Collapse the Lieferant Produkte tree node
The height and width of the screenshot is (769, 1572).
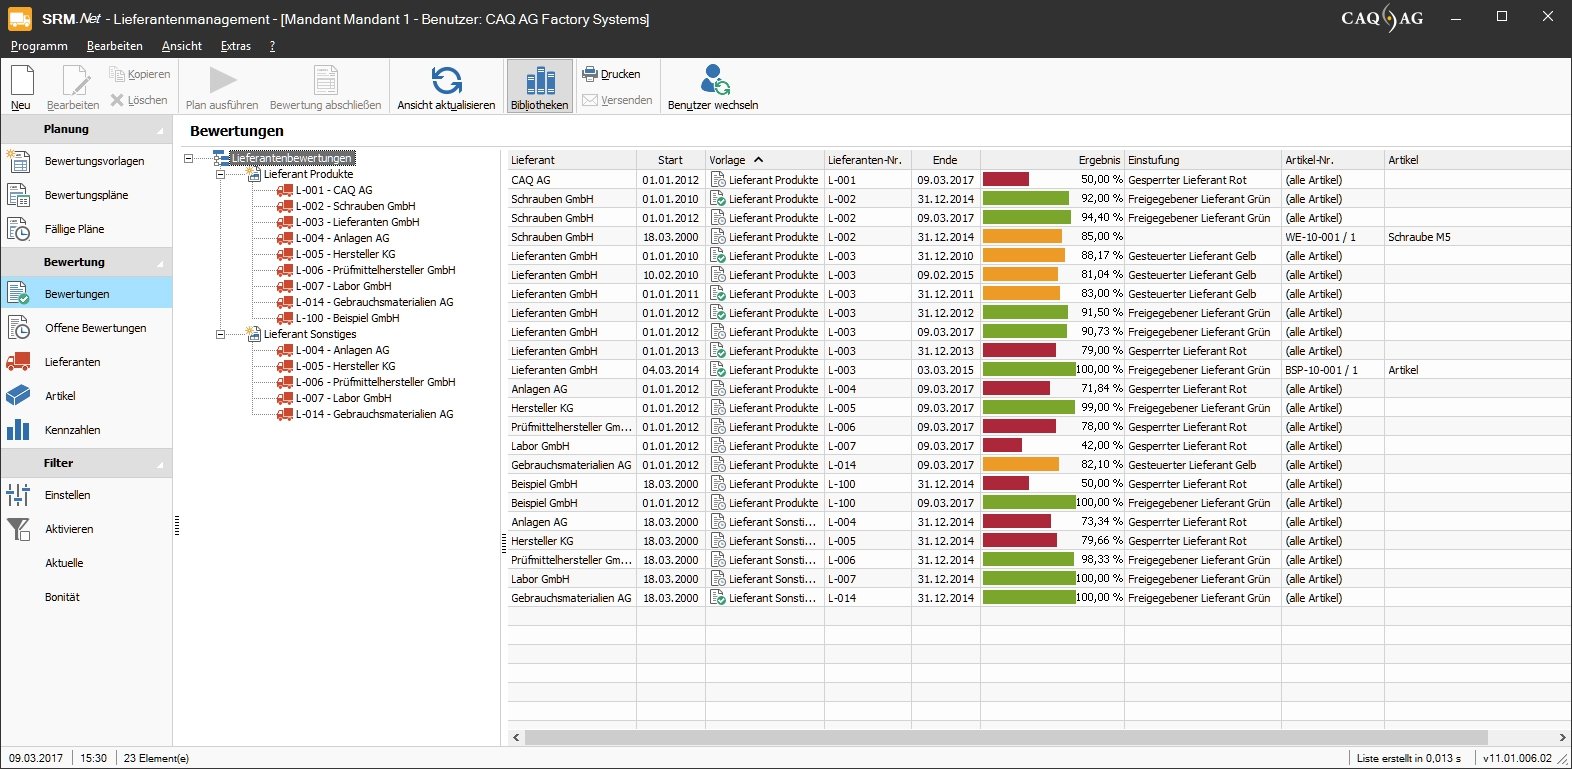point(220,174)
